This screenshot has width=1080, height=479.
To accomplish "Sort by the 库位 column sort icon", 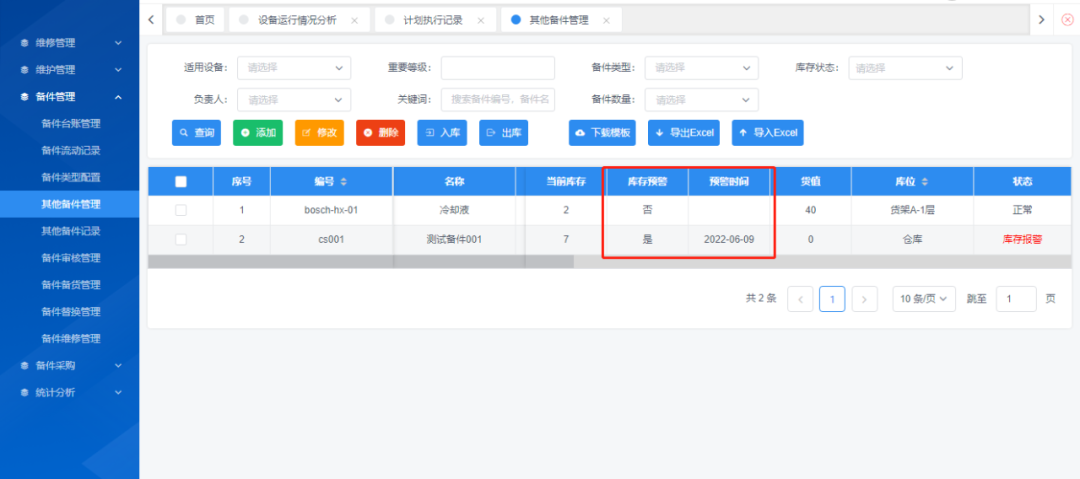I will [925, 182].
